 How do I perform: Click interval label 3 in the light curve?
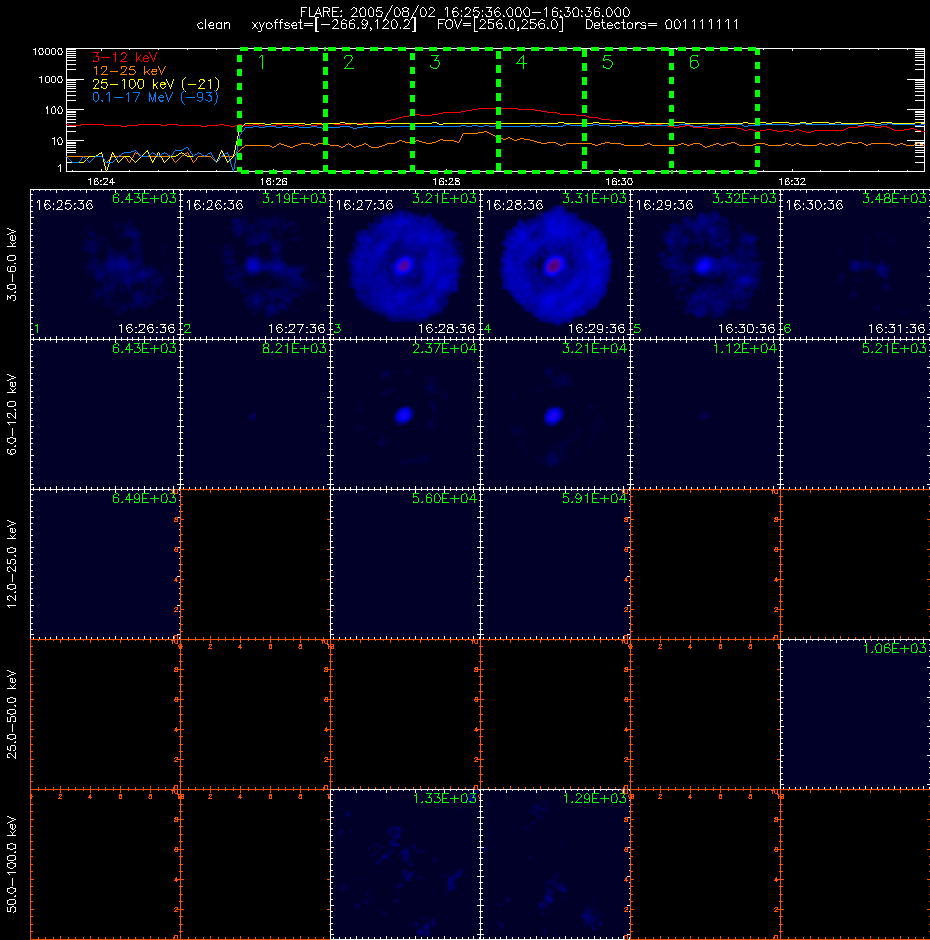(435, 62)
